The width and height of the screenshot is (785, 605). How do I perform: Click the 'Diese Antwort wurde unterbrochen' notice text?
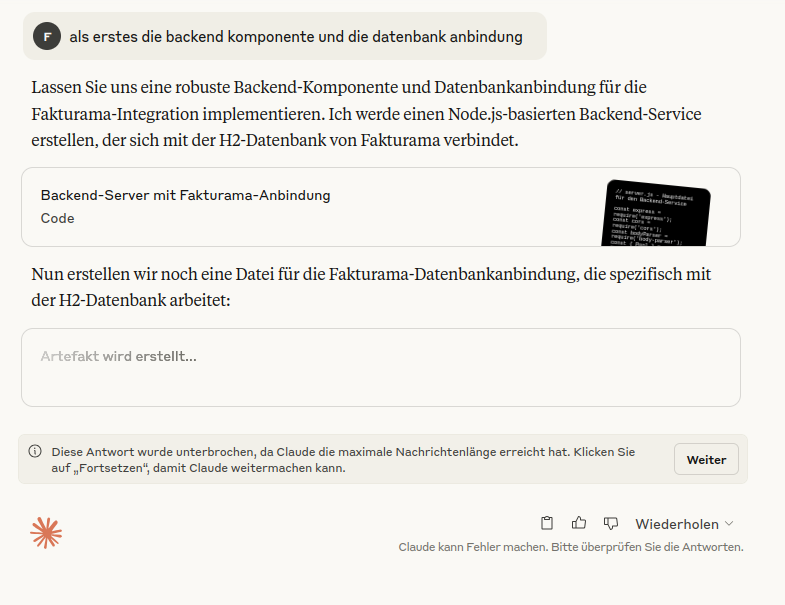[343, 460]
